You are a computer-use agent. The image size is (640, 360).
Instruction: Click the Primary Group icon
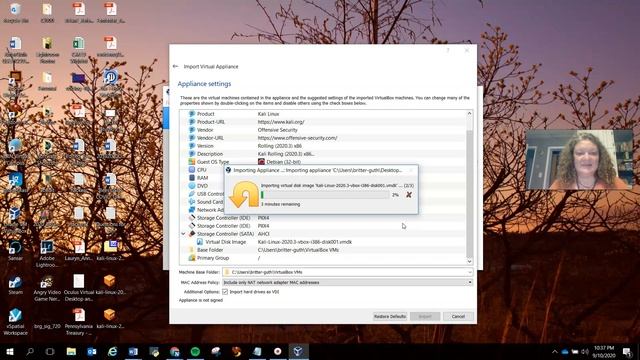pos(192,258)
